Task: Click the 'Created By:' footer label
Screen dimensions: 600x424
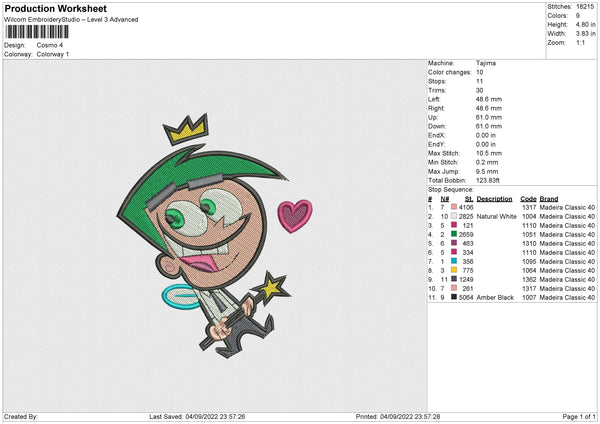Action: 21,416
